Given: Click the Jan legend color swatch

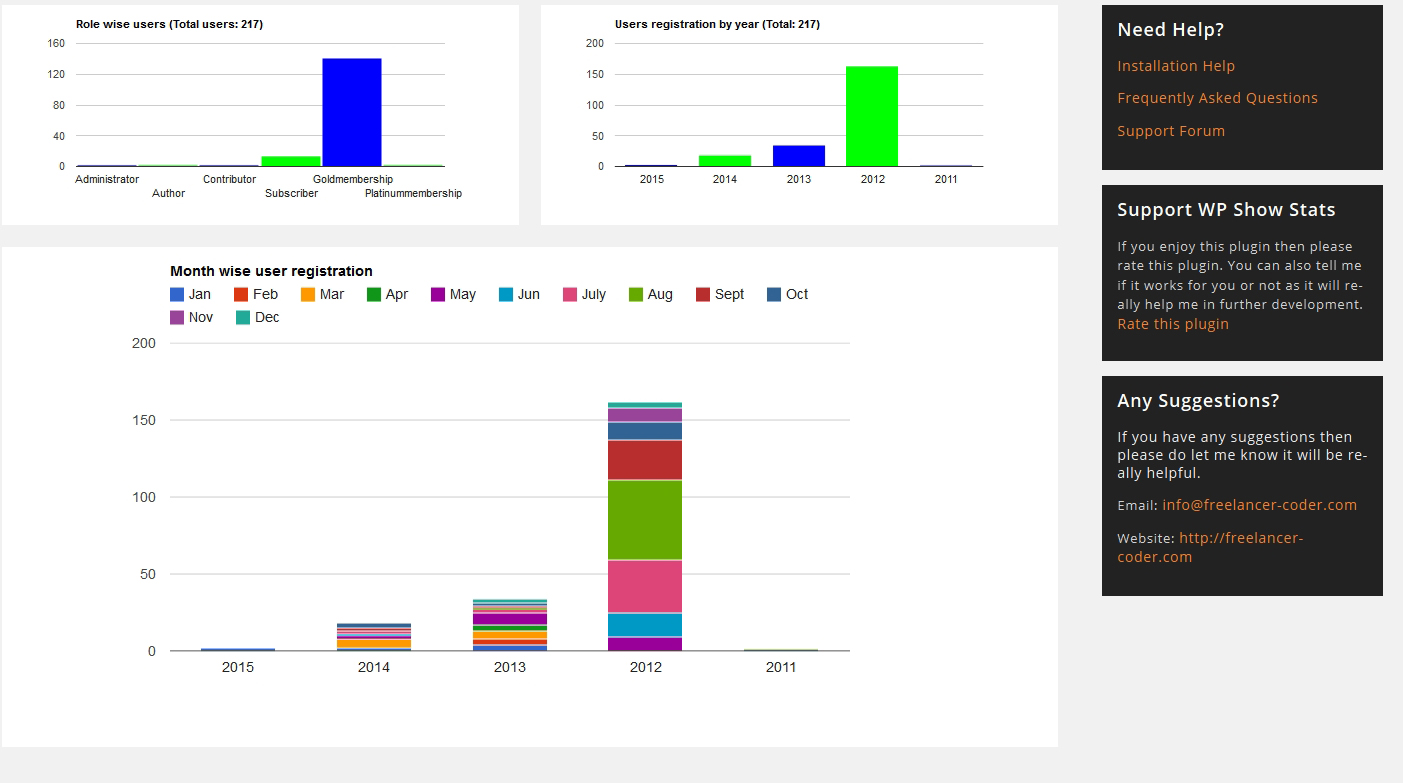Looking at the screenshot, I should (x=177, y=294).
